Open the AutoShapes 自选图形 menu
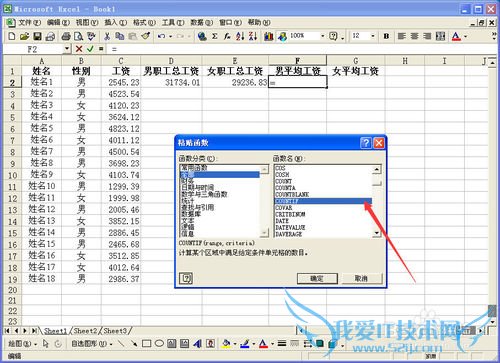The image size is (500, 363). pos(92,343)
